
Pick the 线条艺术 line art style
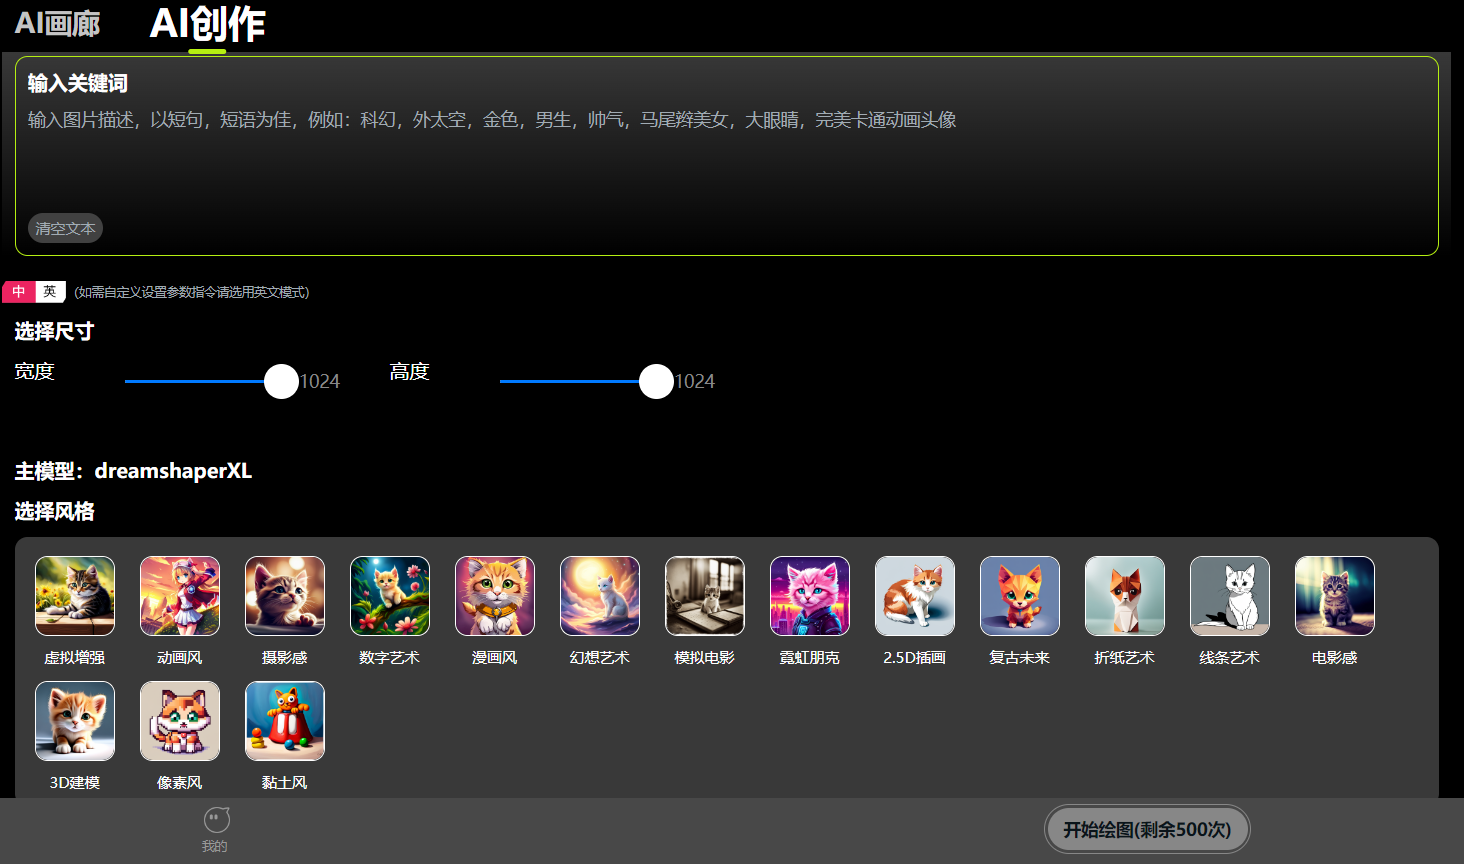(1230, 596)
